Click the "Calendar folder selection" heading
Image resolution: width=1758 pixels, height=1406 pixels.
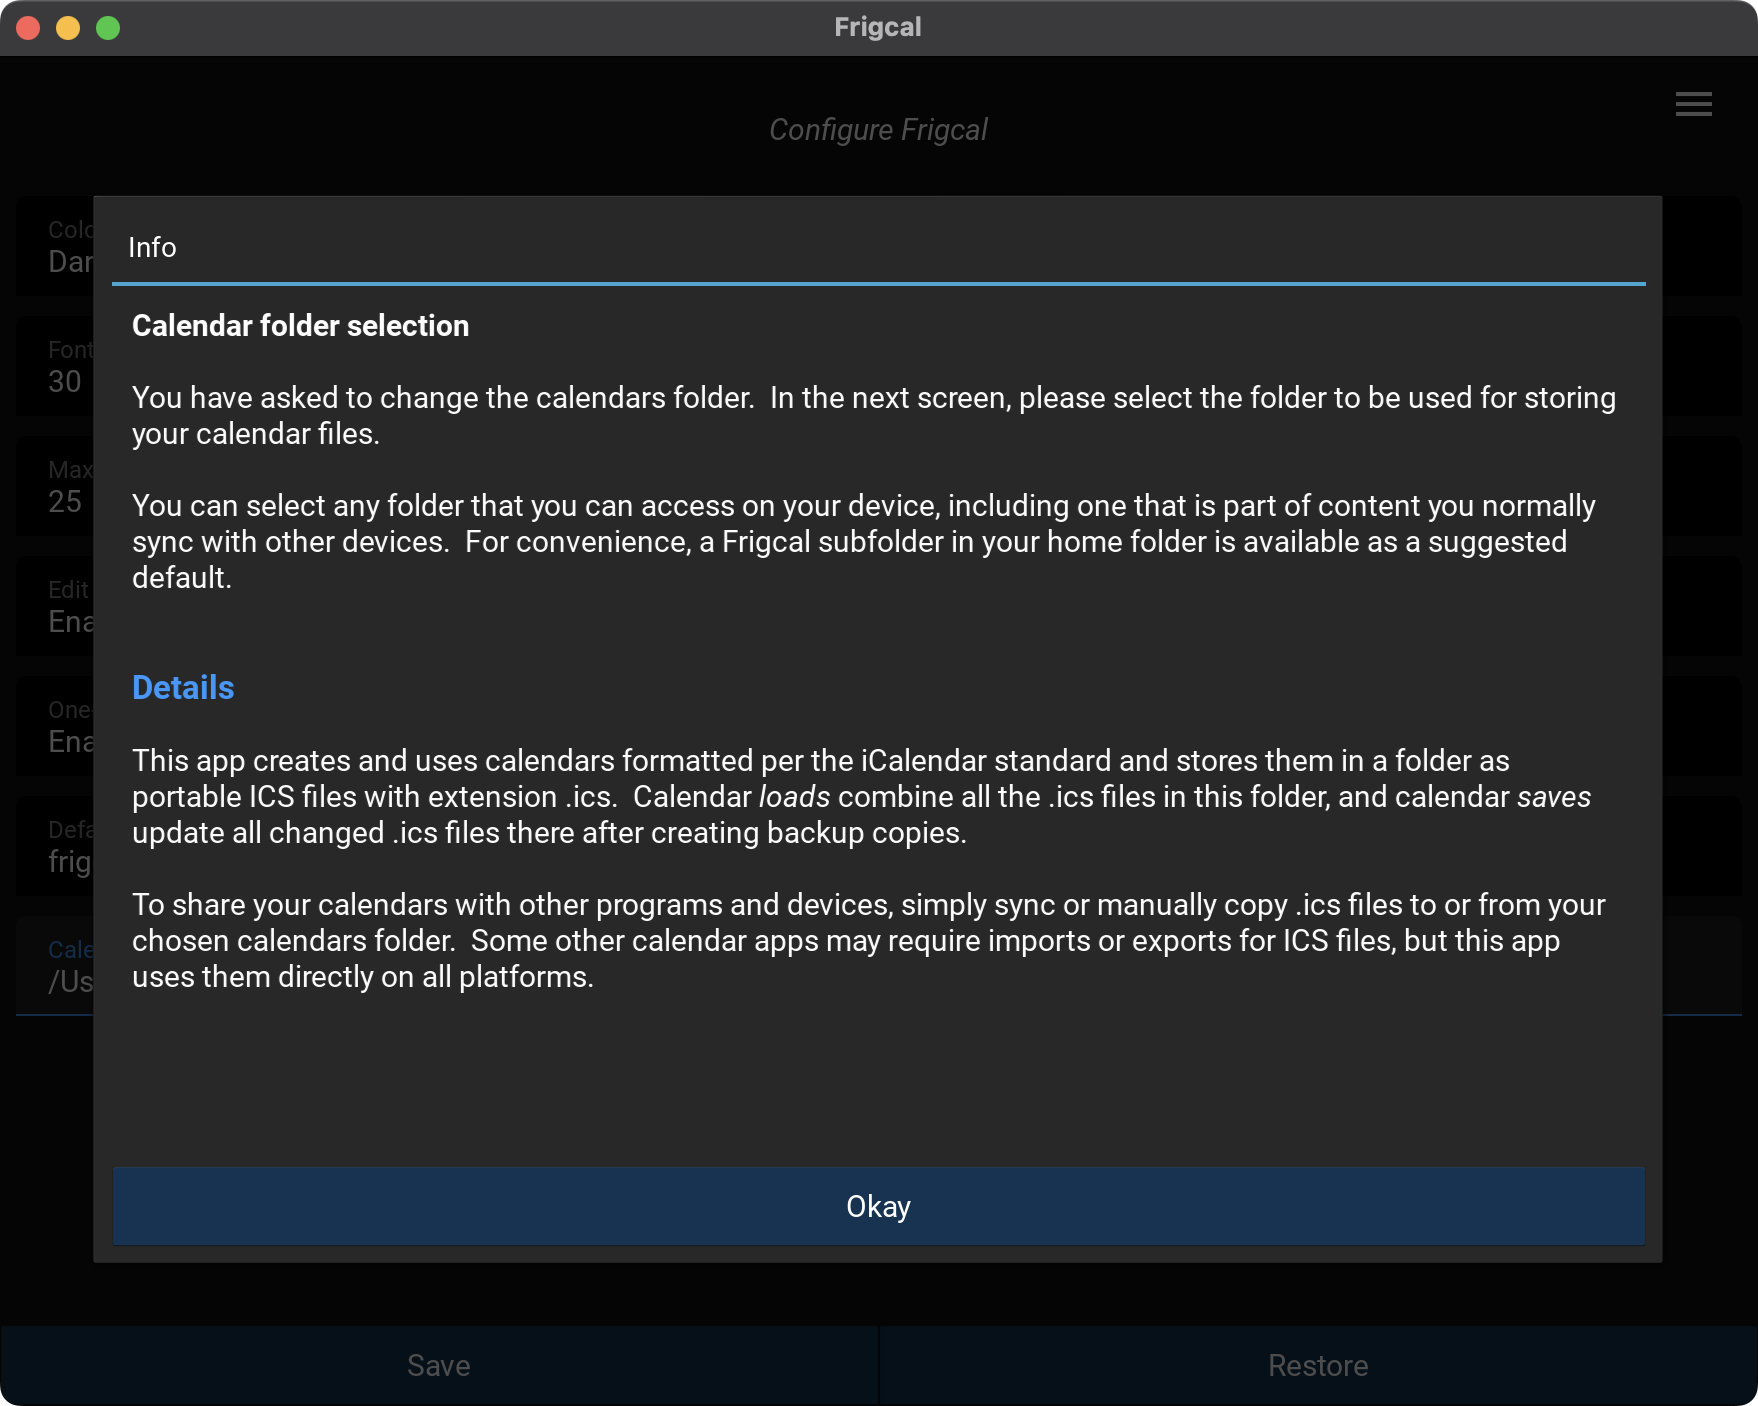[300, 326]
